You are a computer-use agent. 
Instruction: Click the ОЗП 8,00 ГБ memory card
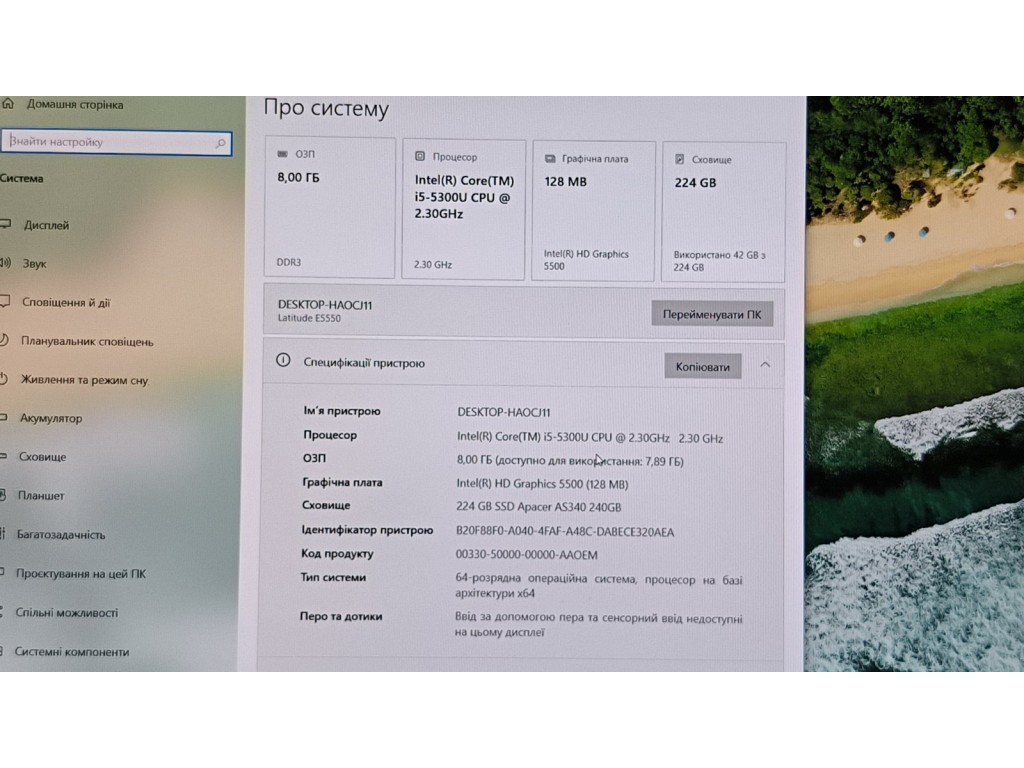coord(329,208)
